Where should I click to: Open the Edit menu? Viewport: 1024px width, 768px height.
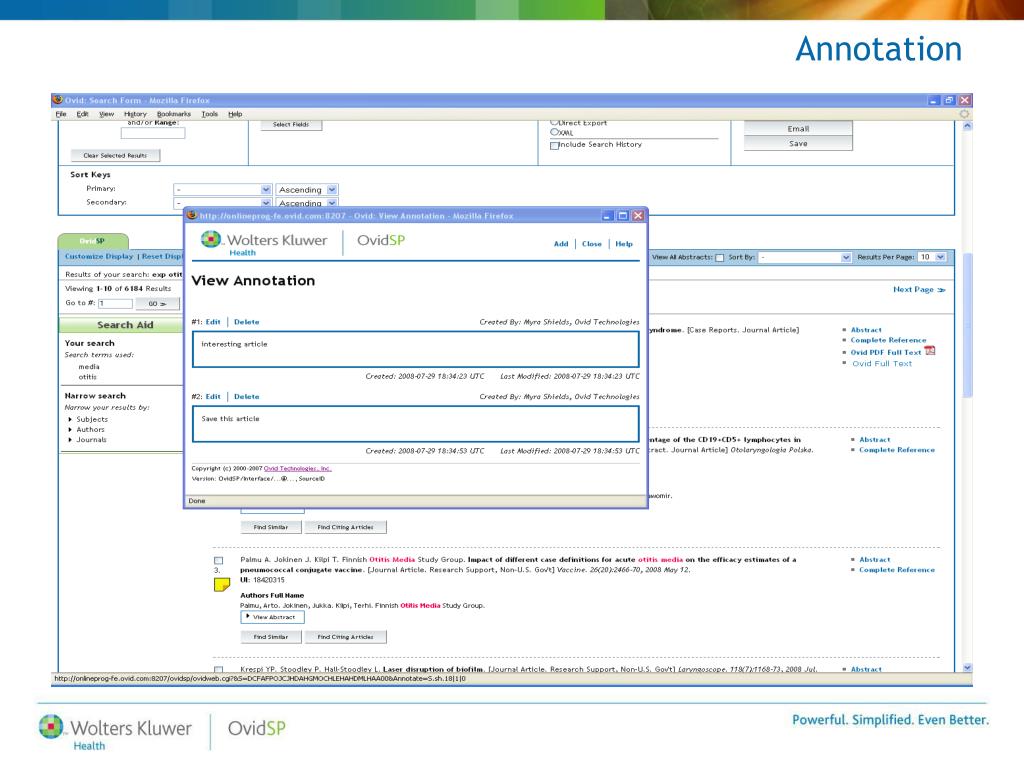(82, 114)
